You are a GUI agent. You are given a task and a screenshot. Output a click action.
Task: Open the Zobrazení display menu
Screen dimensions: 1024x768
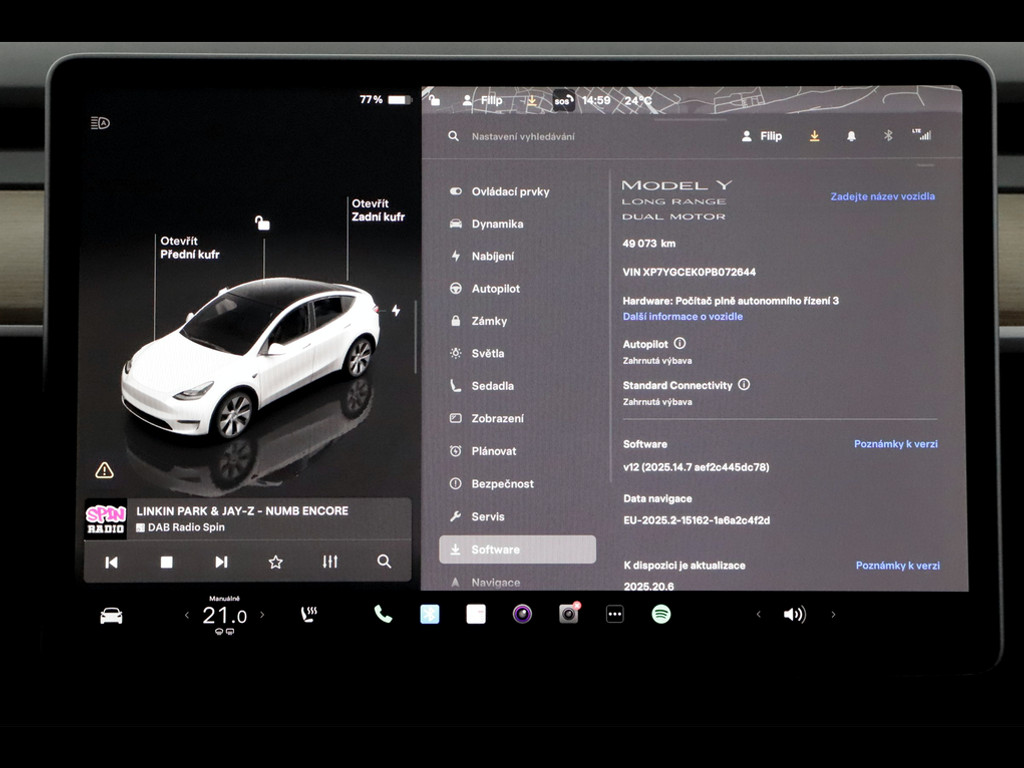[x=487, y=418]
